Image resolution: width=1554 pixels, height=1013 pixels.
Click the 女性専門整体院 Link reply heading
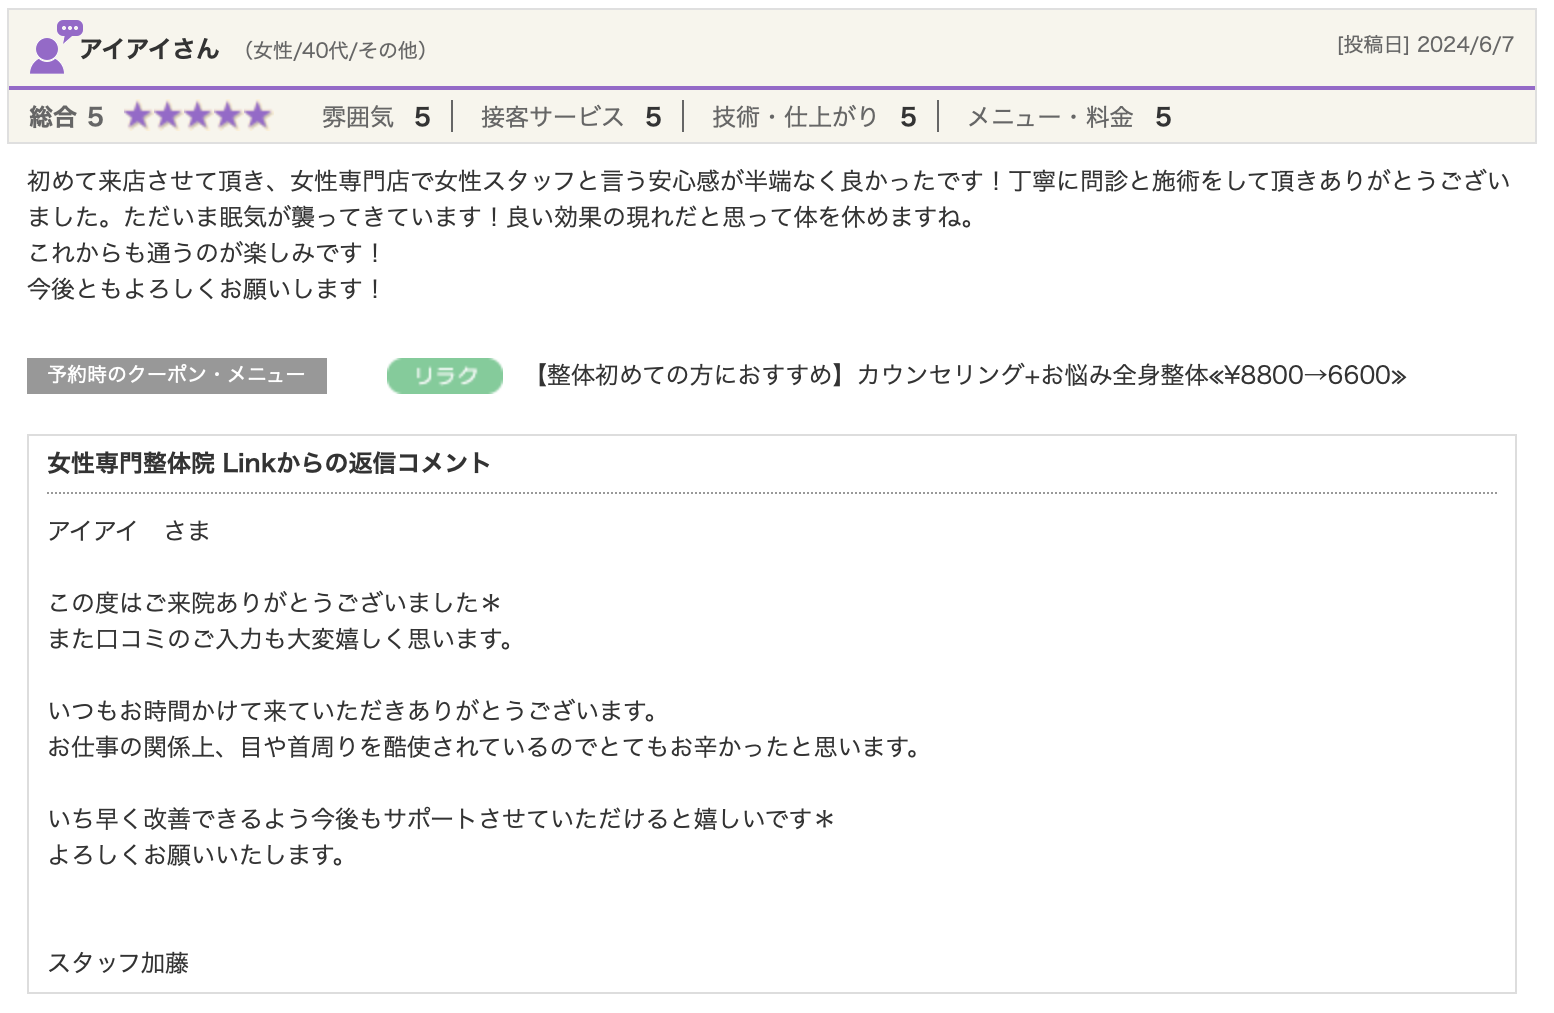click(268, 463)
